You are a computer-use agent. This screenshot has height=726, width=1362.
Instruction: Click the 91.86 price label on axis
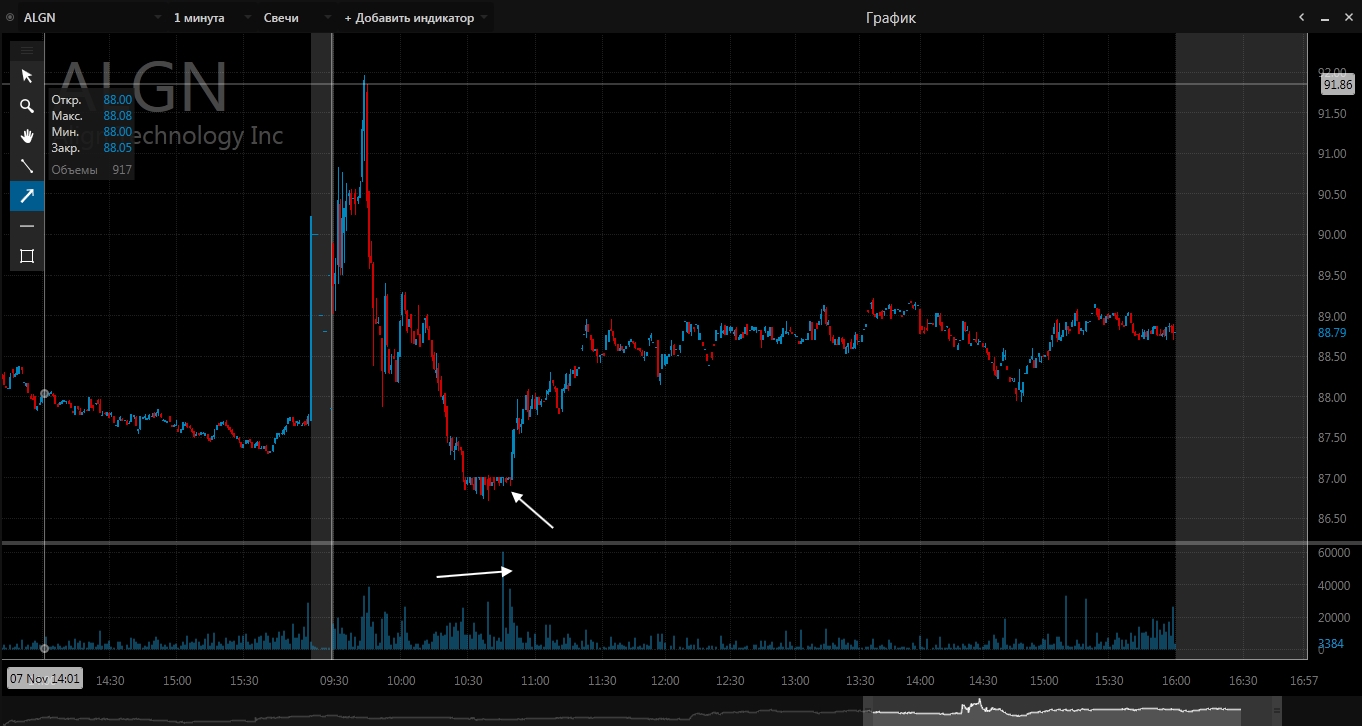(x=1337, y=85)
